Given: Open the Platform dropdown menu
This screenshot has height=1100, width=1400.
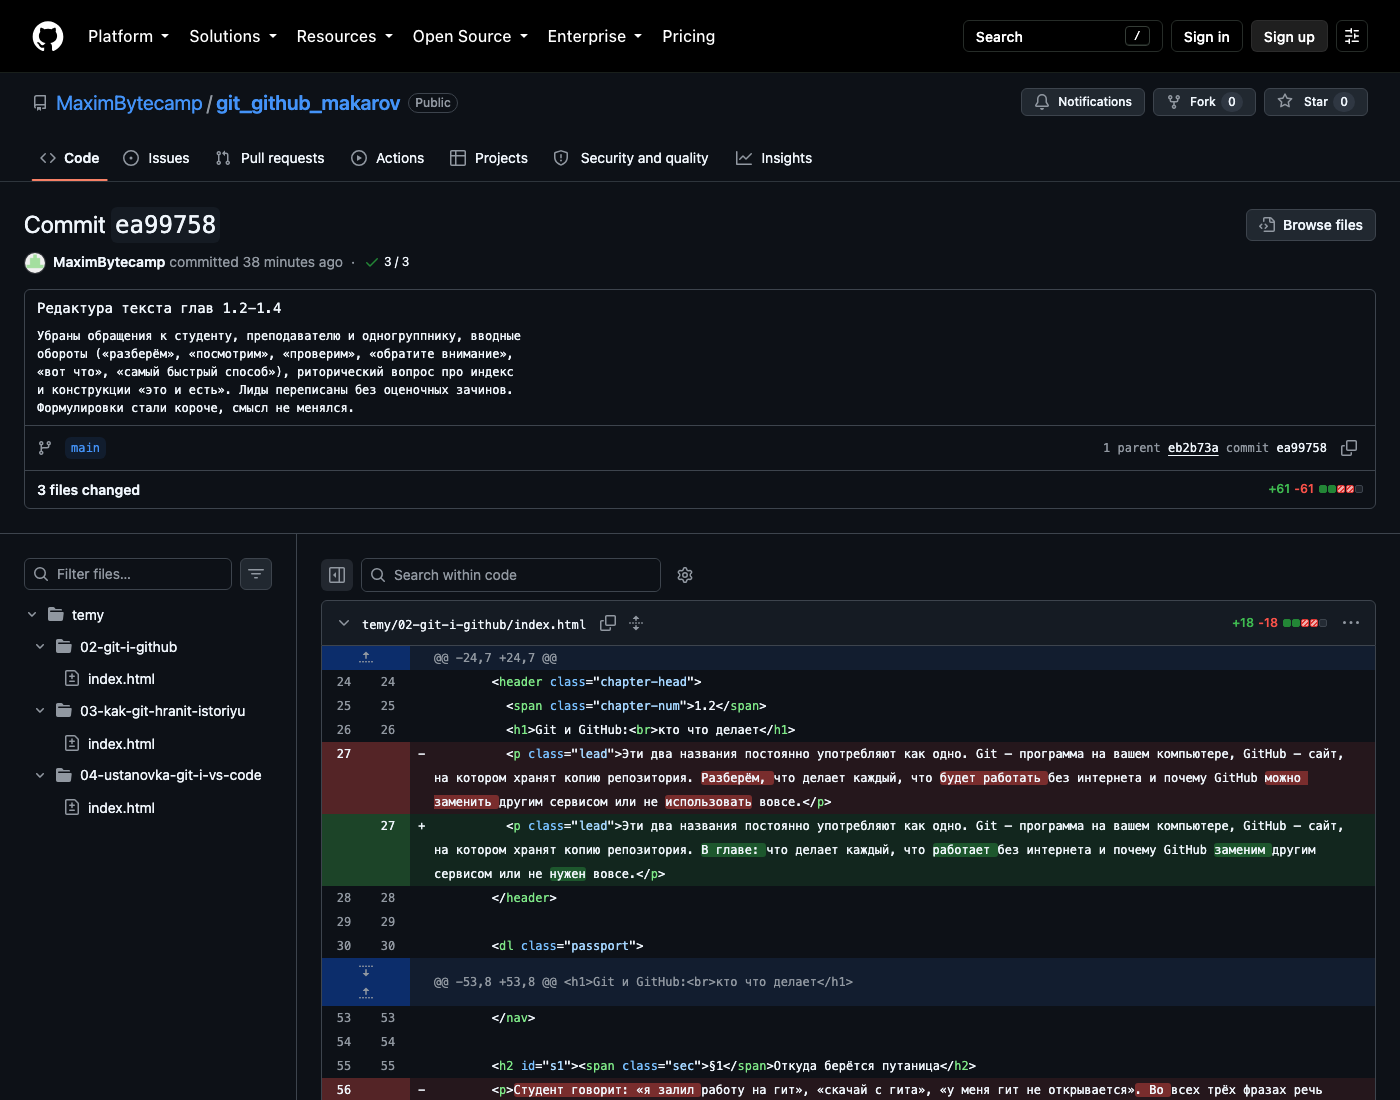Looking at the screenshot, I should (128, 36).
